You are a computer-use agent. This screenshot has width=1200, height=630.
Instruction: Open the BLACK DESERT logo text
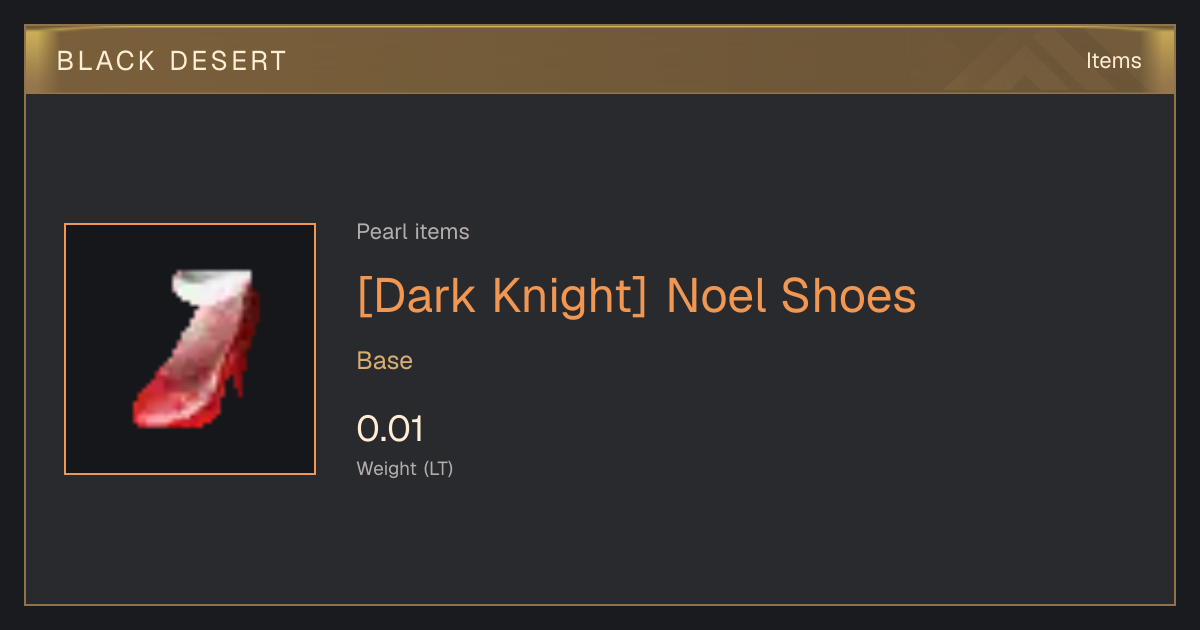tap(172, 61)
